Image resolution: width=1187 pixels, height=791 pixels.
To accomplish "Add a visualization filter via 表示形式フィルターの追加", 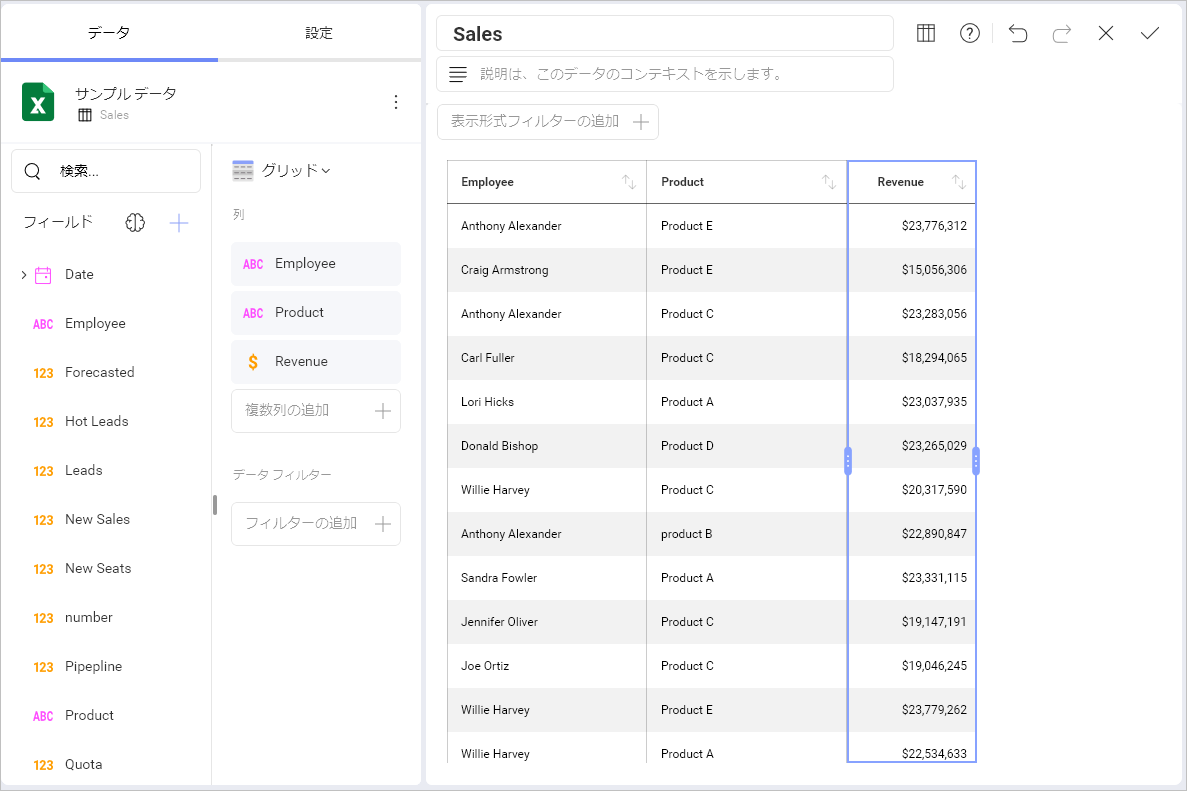I will [x=548, y=122].
